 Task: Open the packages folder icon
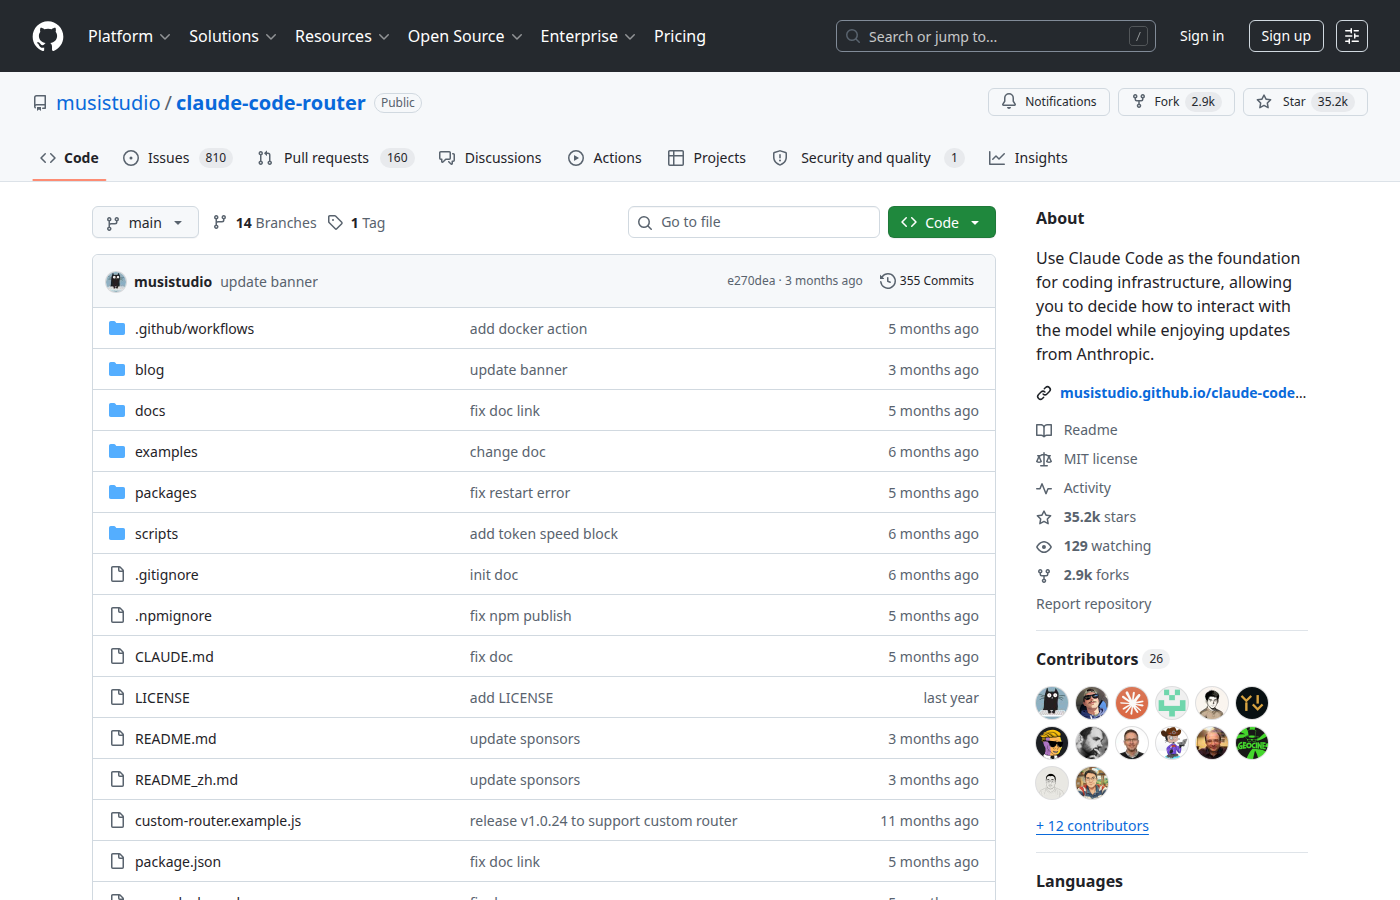(117, 492)
